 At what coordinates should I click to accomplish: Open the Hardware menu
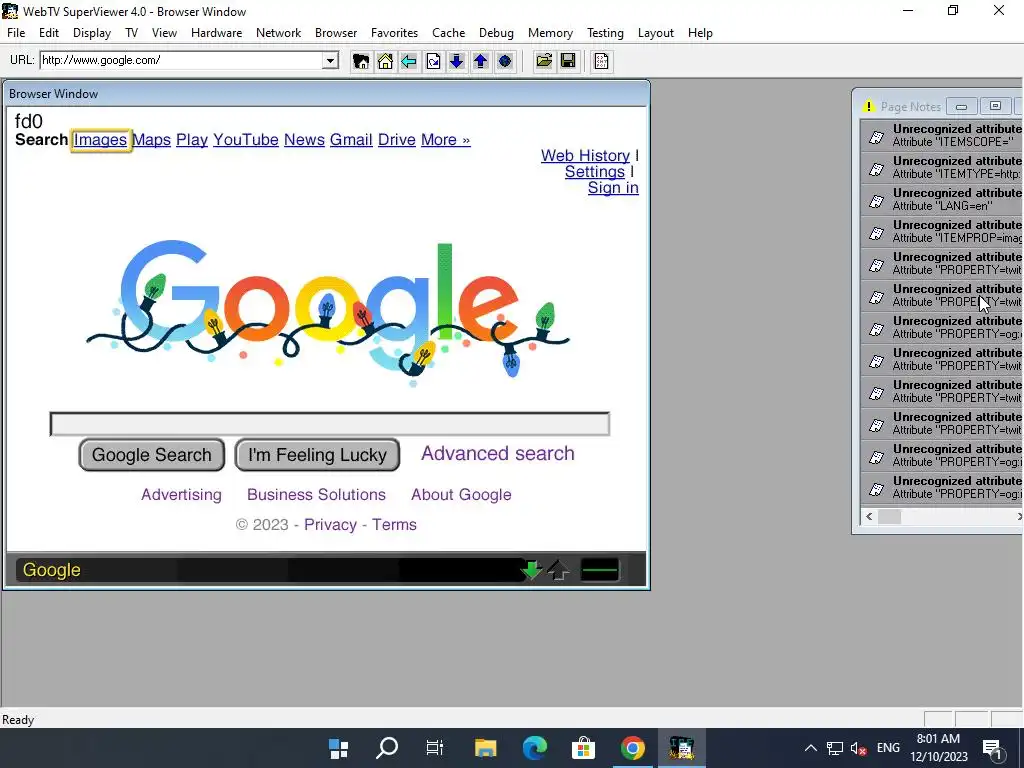216,33
